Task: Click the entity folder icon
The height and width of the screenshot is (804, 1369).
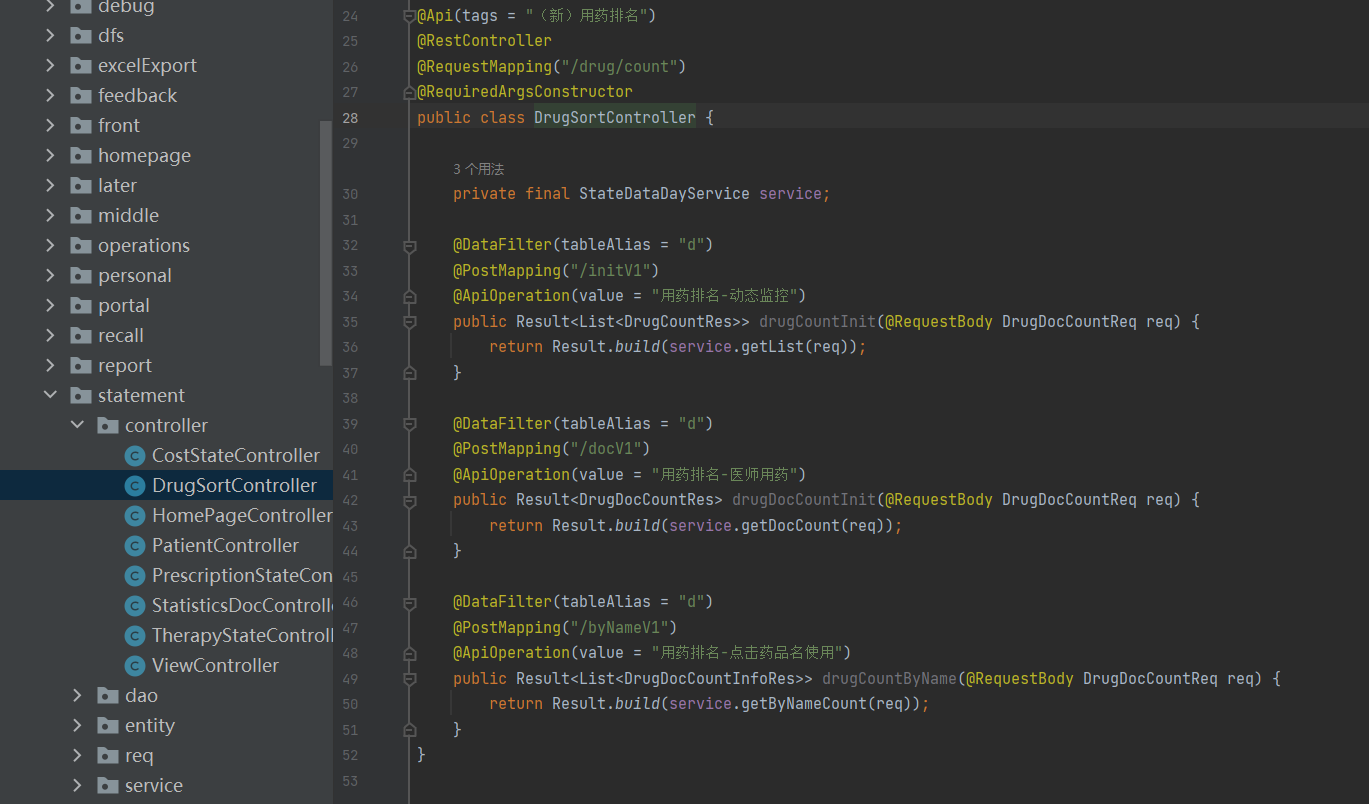Action: [x=108, y=726]
